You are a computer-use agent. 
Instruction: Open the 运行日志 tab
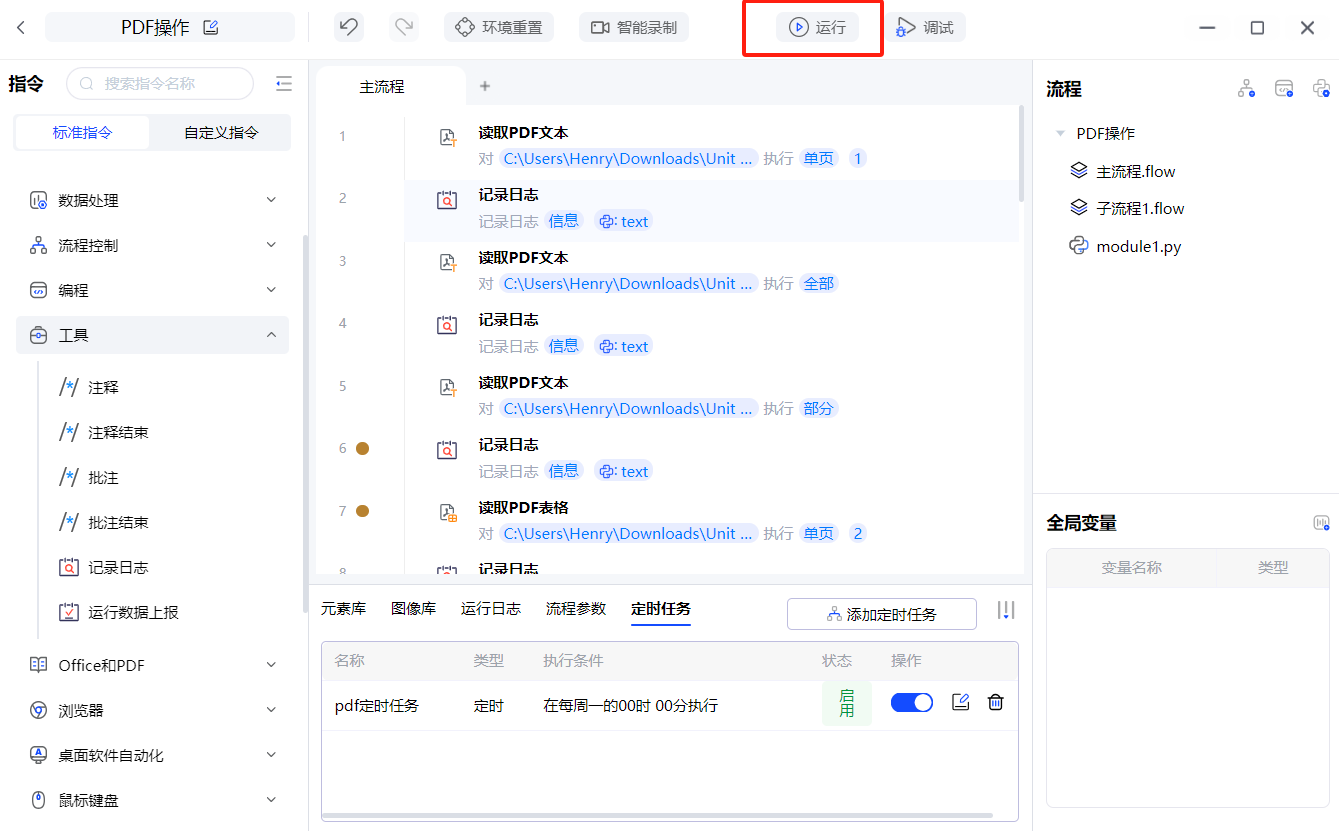click(490, 608)
